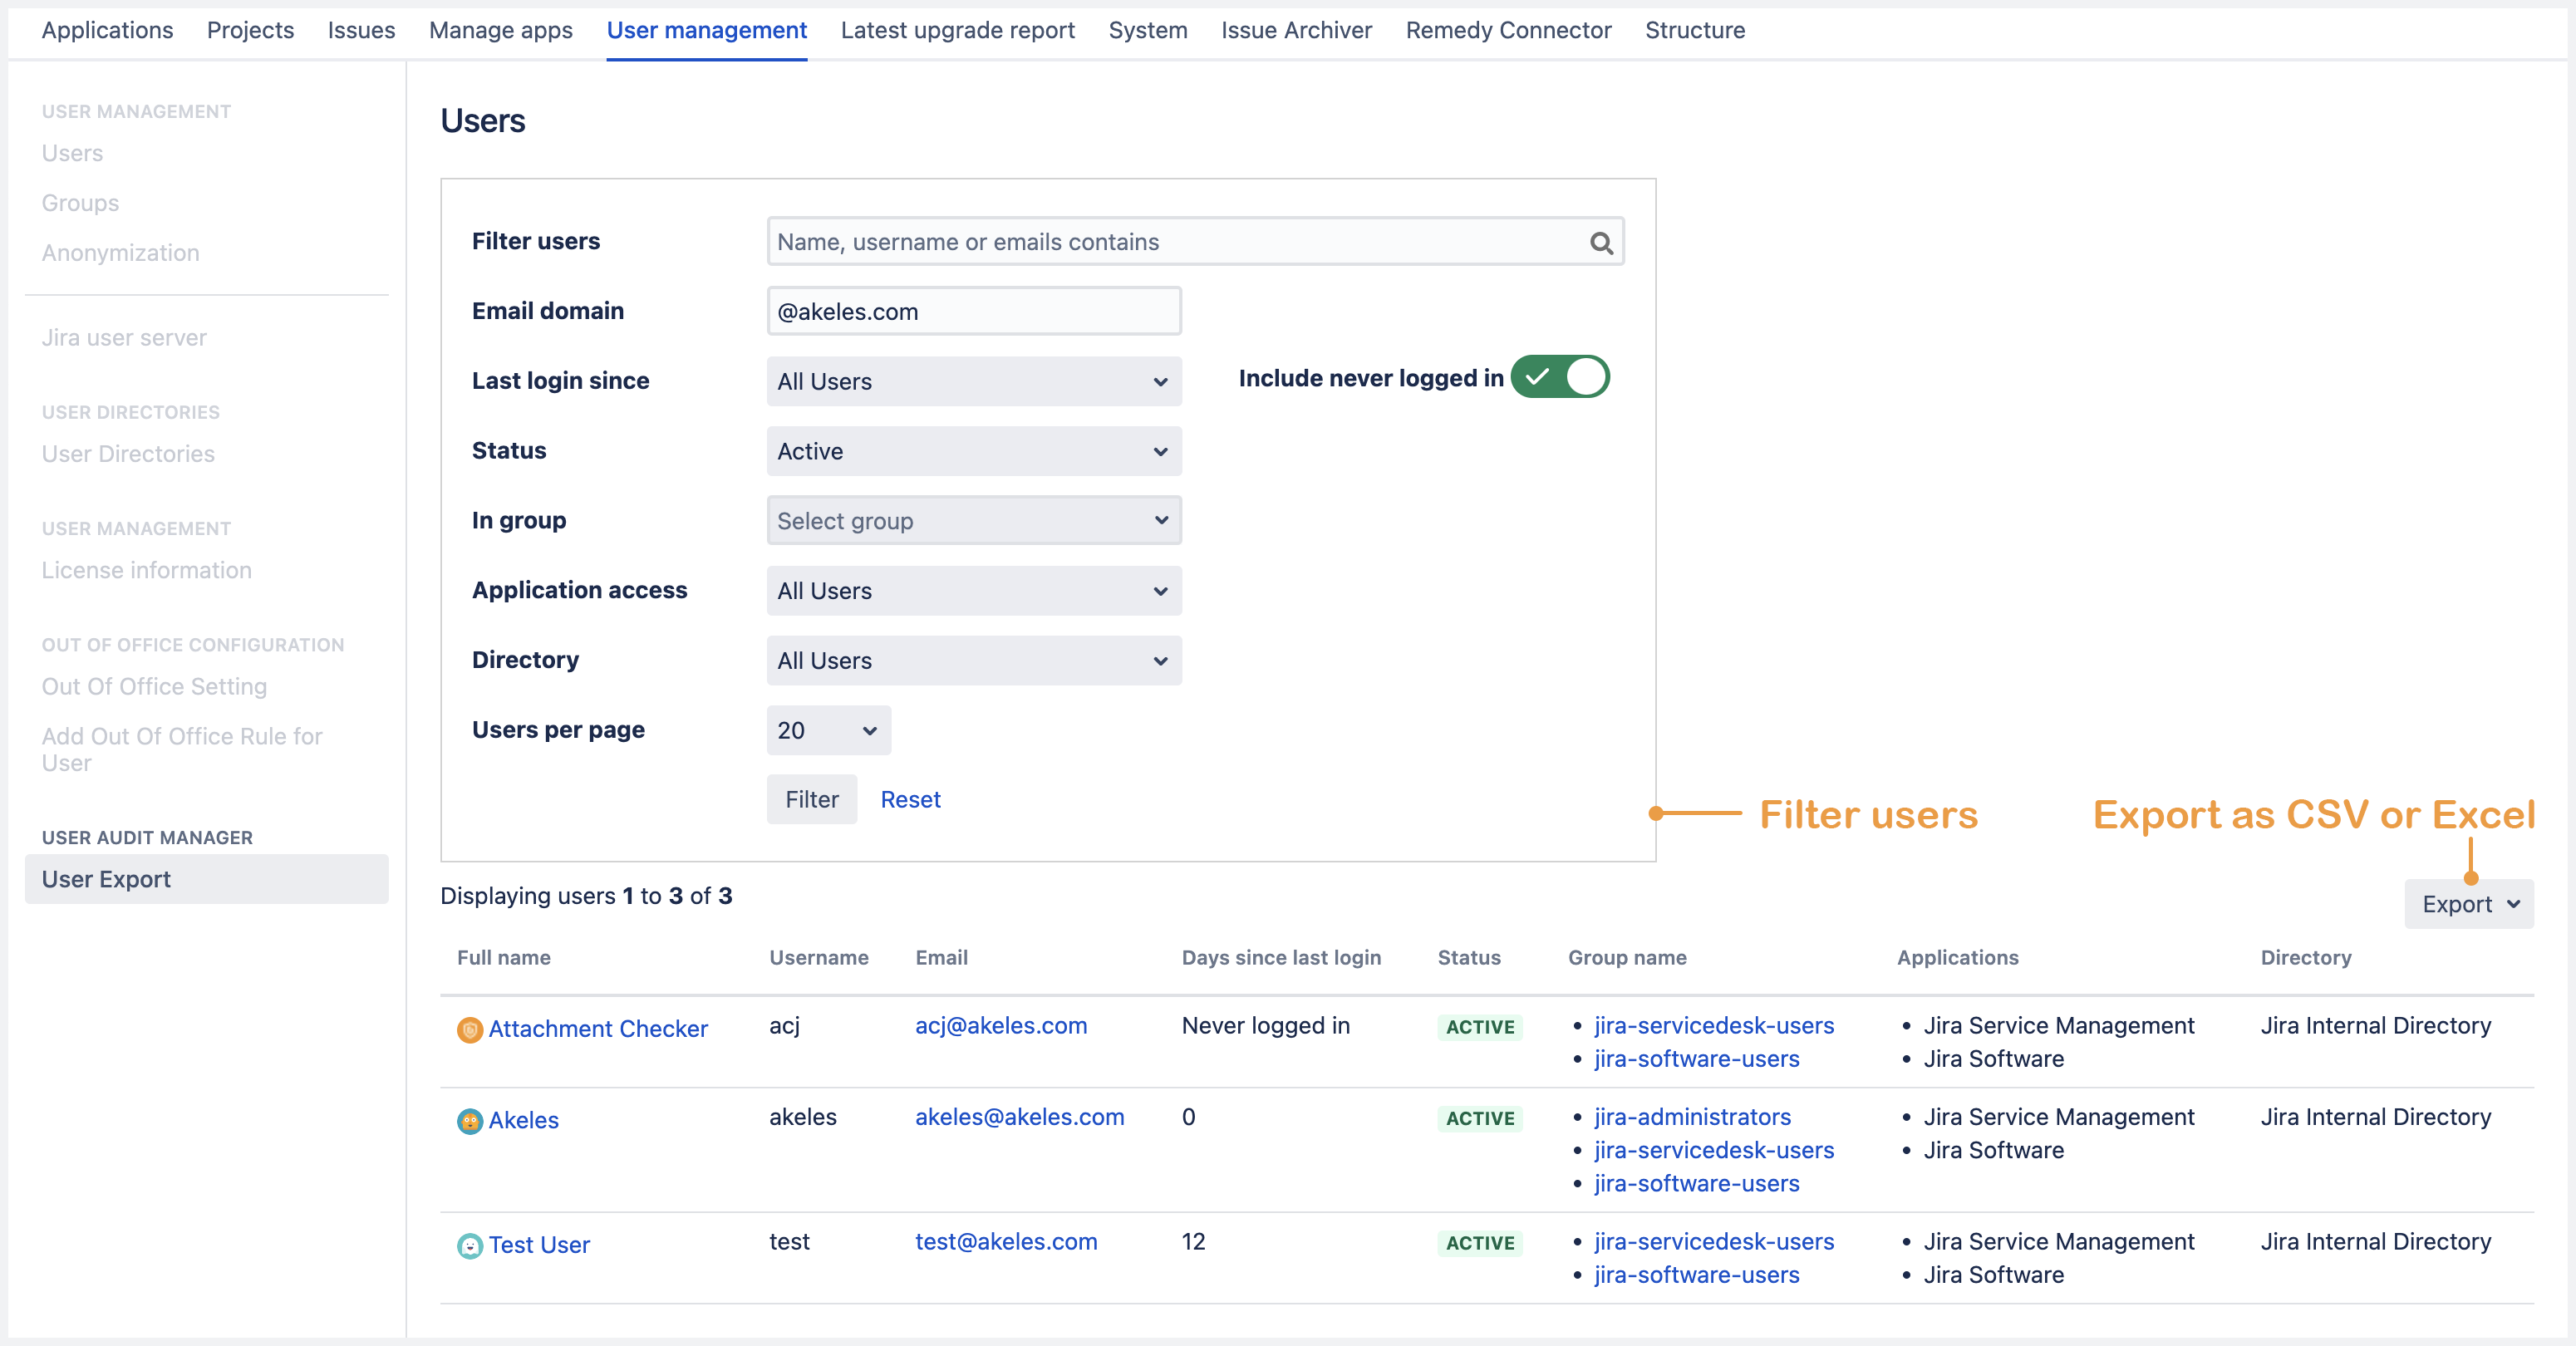Change Users per page dropdown

(x=827, y=730)
